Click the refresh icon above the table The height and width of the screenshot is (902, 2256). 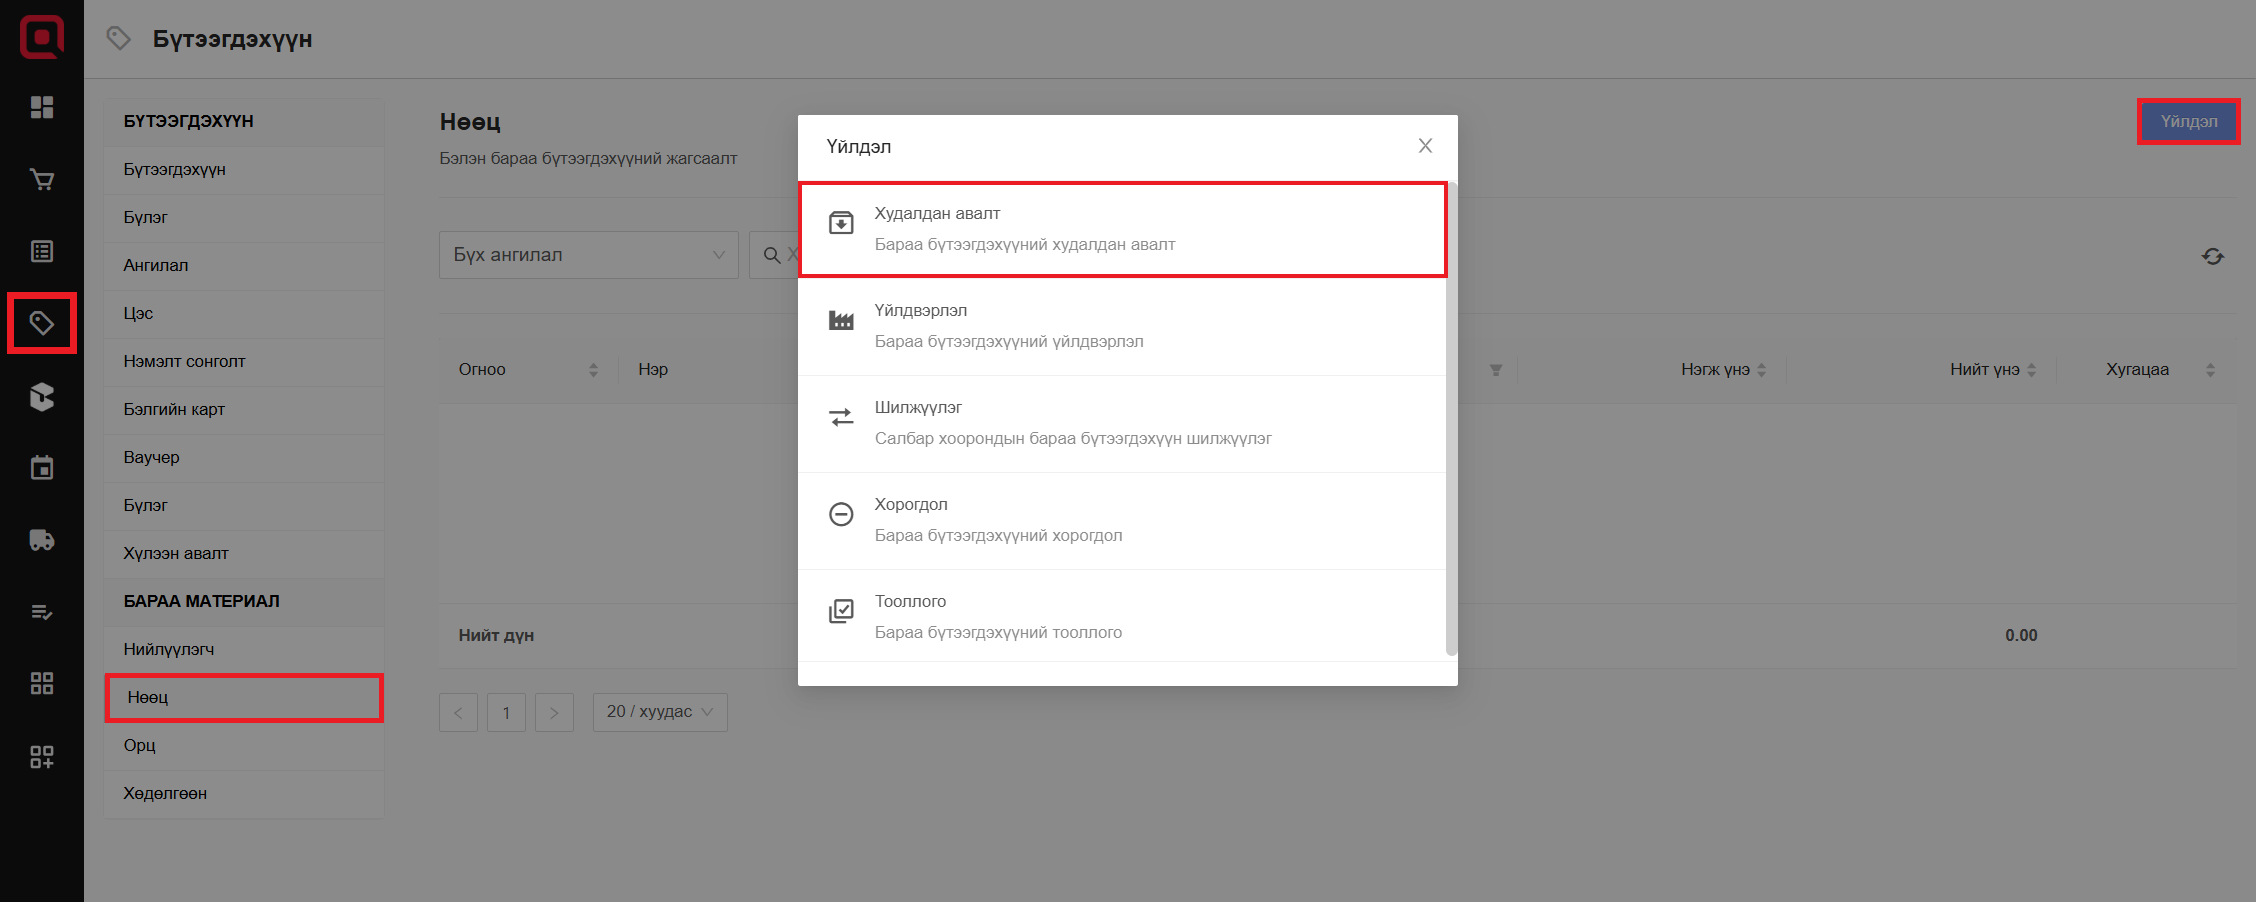pyautogui.click(x=2212, y=257)
